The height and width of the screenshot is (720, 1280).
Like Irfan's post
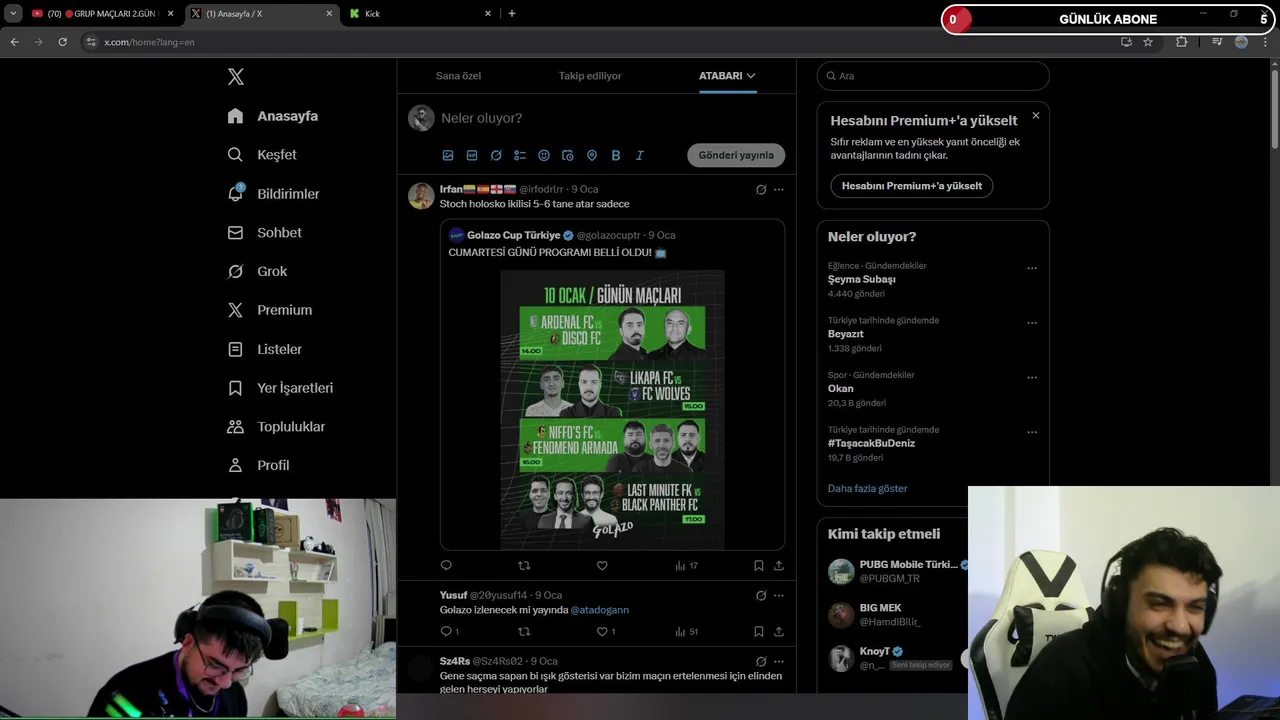click(602, 565)
